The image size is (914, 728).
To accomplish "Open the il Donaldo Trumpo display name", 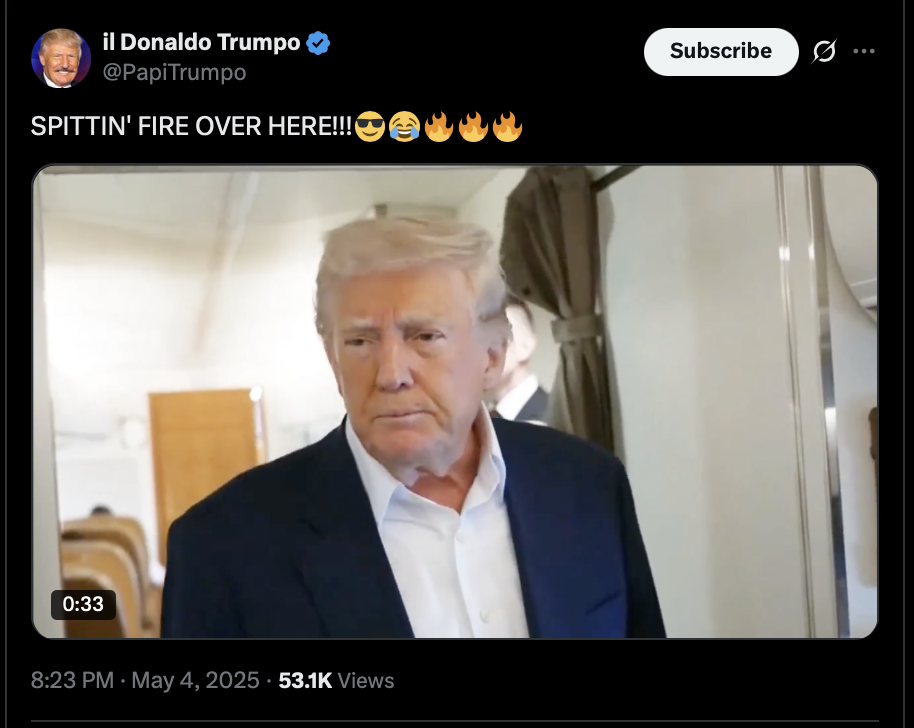I will [x=201, y=43].
